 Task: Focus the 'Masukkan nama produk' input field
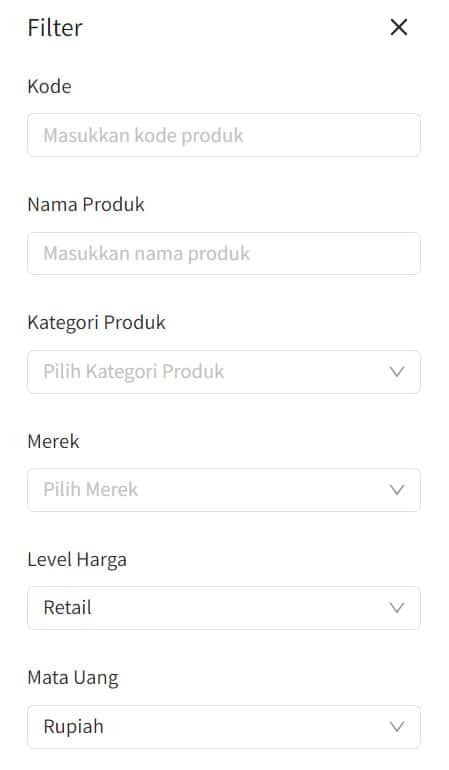(x=224, y=253)
